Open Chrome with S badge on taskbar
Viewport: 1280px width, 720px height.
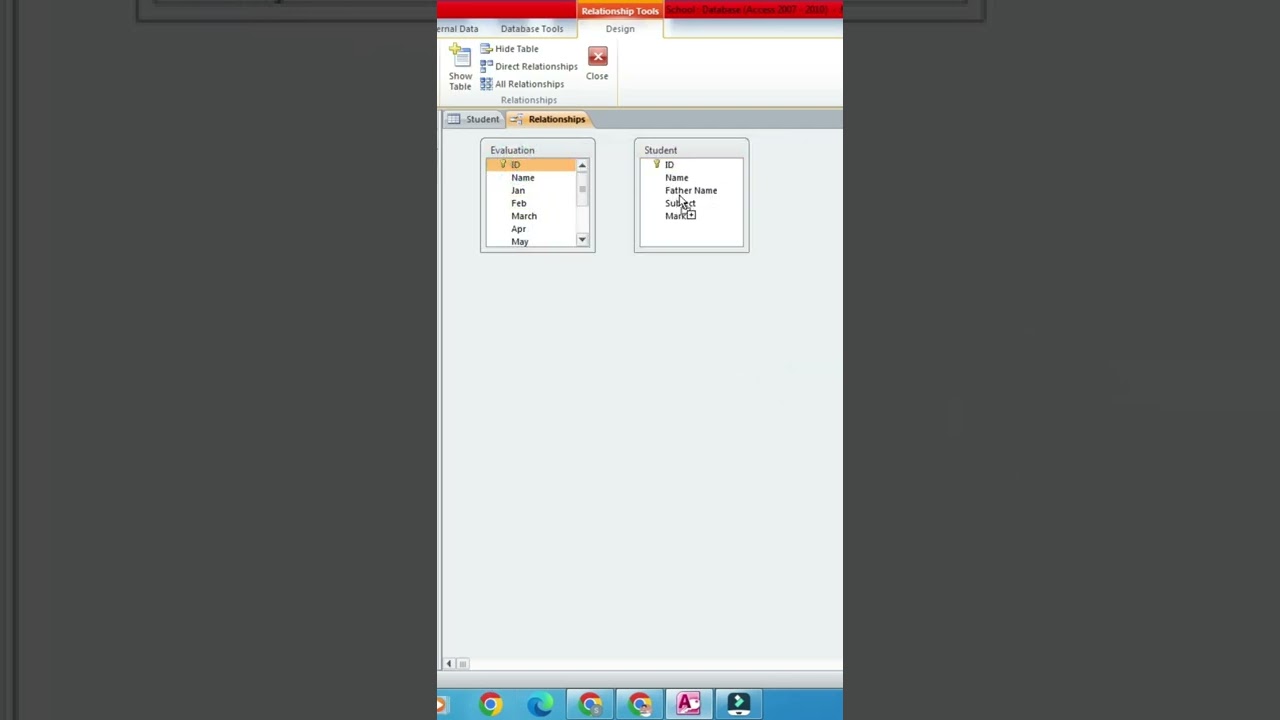click(590, 705)
